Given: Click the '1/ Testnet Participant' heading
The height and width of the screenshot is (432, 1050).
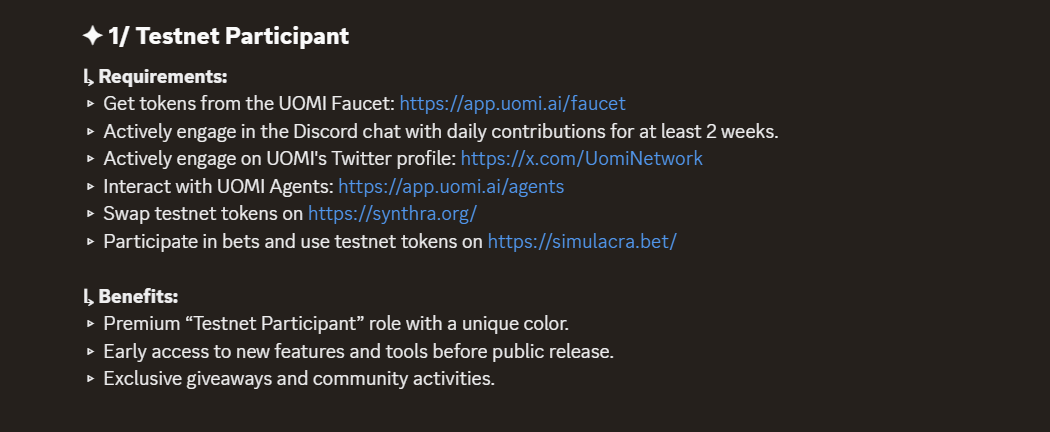Looking at the screenshot, I should click(228, 35).
